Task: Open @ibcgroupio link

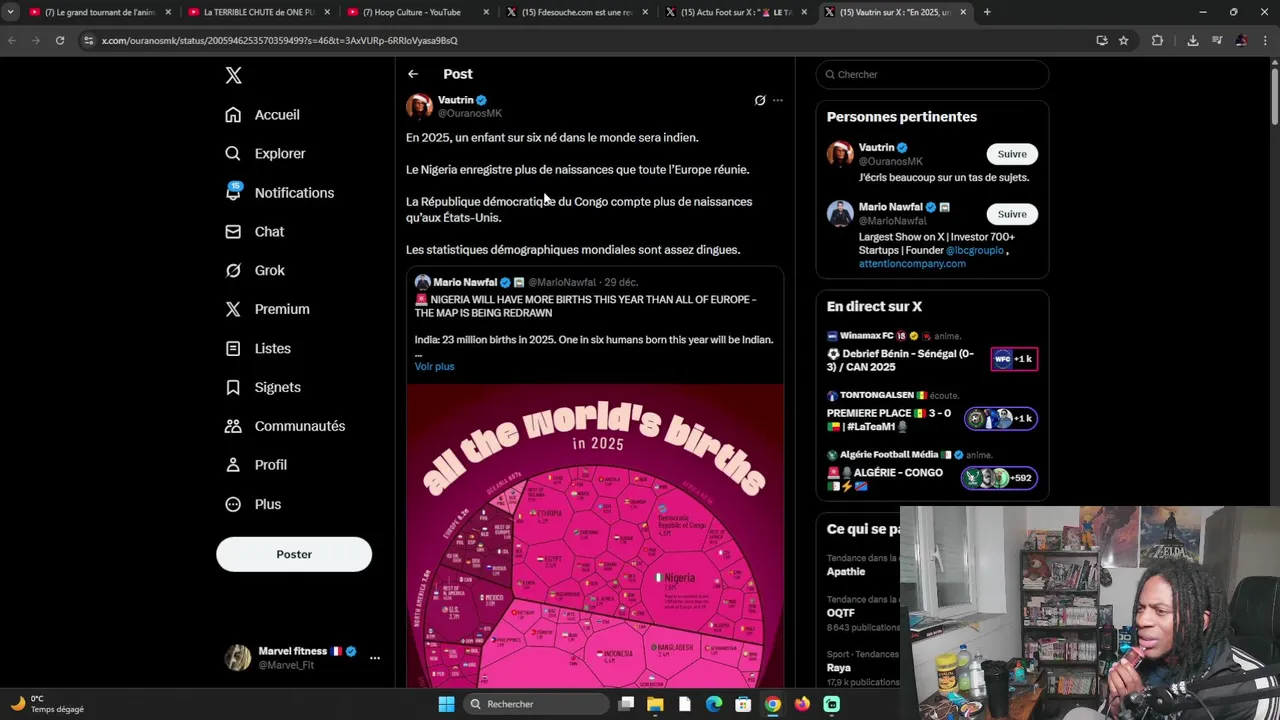Action: pyautogui.click(x=975, y=251)
